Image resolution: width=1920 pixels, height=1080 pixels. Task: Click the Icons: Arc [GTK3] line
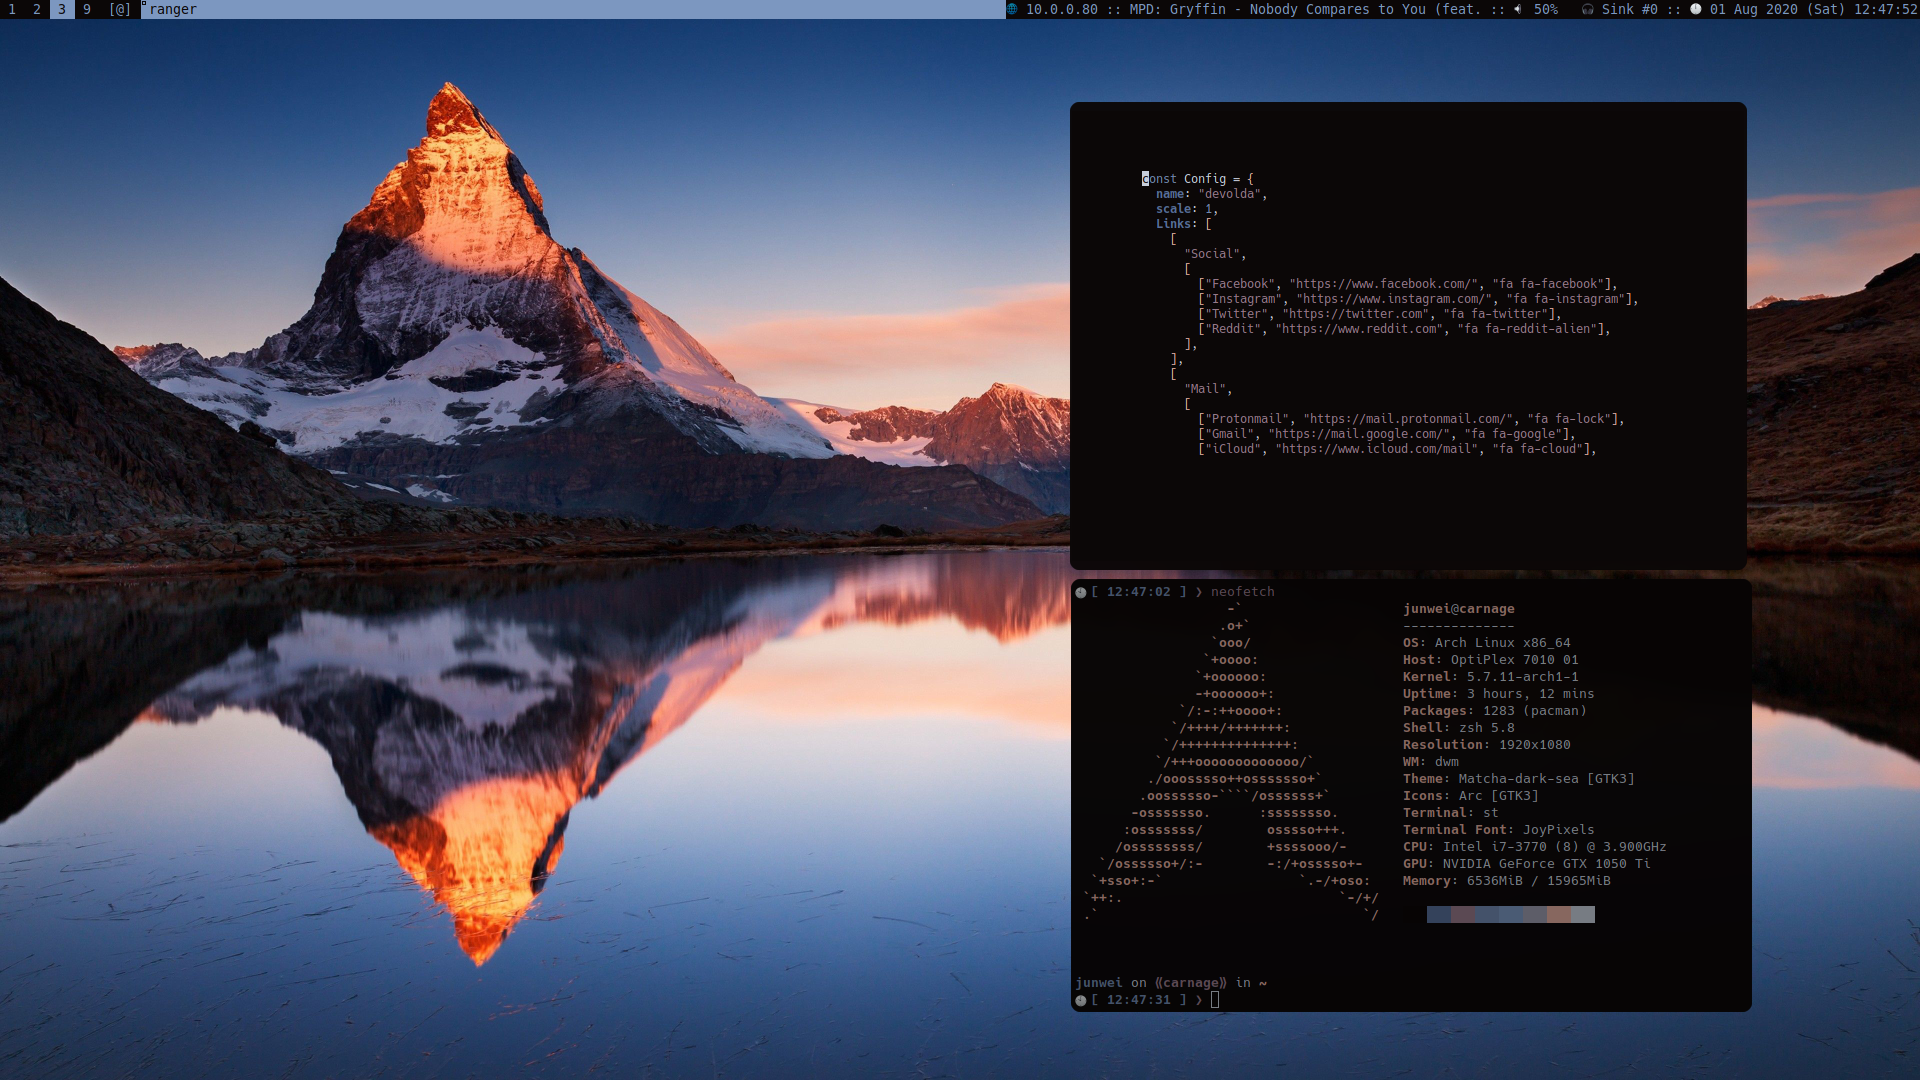tap(1470, 796)
